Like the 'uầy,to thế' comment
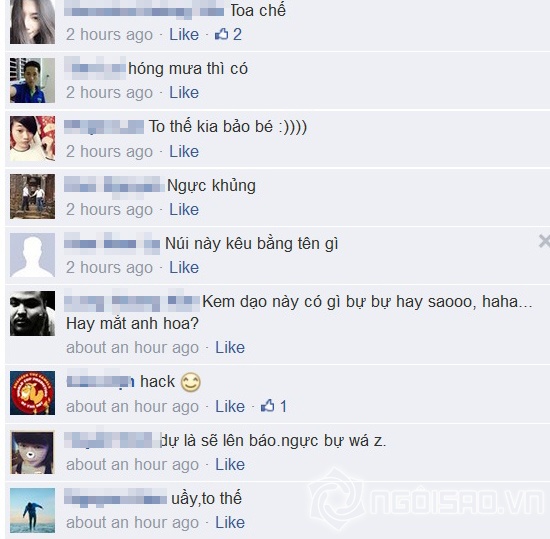The height and width of the screenshot is (539, 550). tap(230, 523)
